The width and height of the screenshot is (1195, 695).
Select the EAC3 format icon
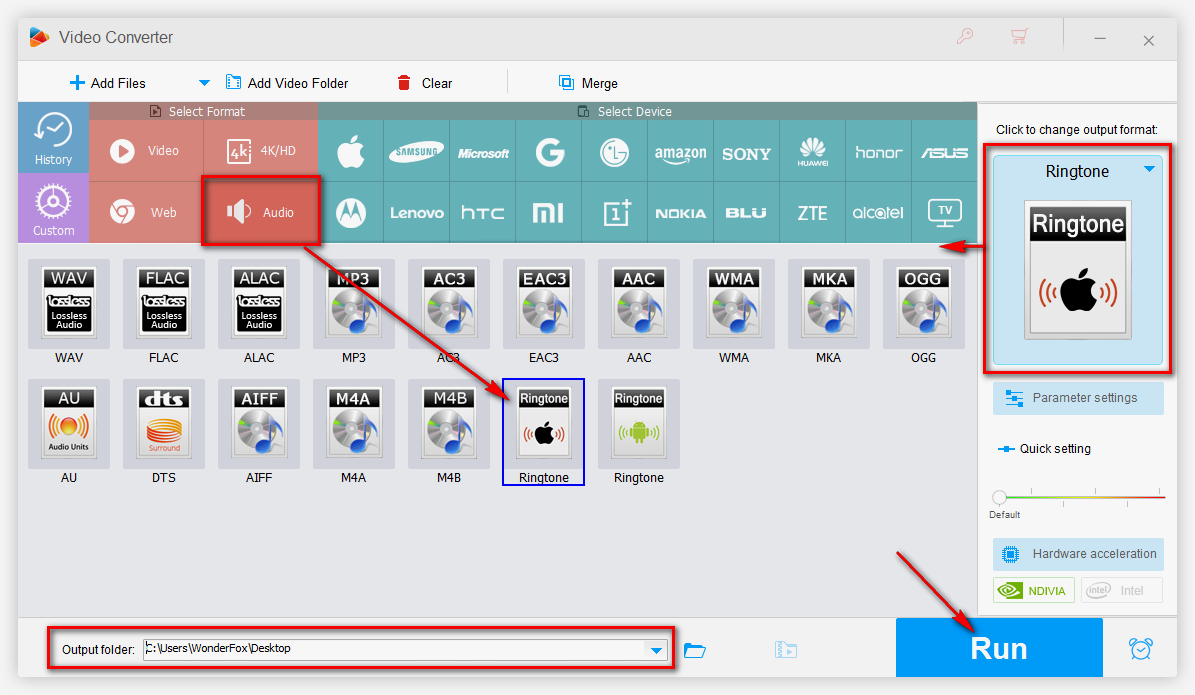click(544, 304)
